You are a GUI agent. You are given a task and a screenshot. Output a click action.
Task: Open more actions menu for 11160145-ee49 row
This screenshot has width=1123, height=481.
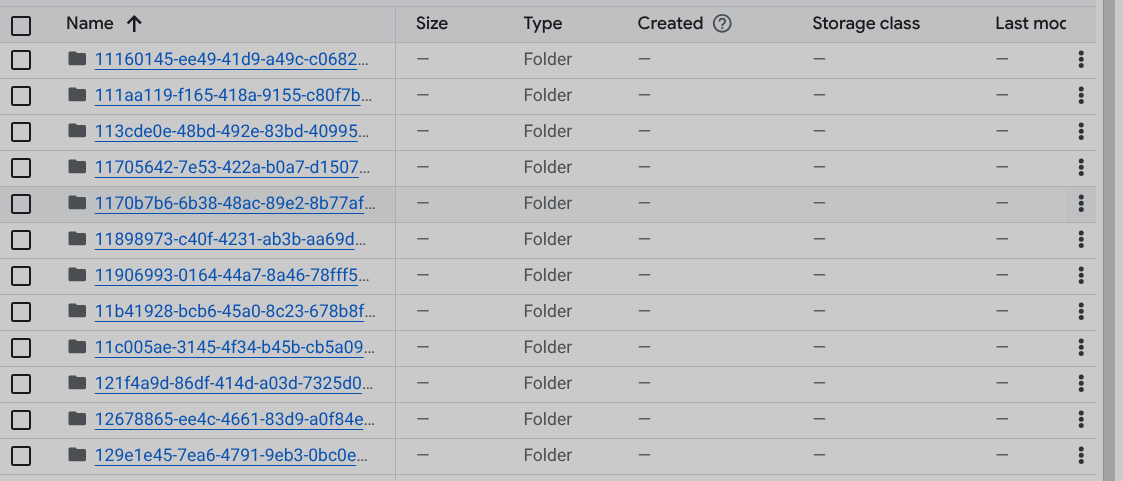click(1081, 60)
